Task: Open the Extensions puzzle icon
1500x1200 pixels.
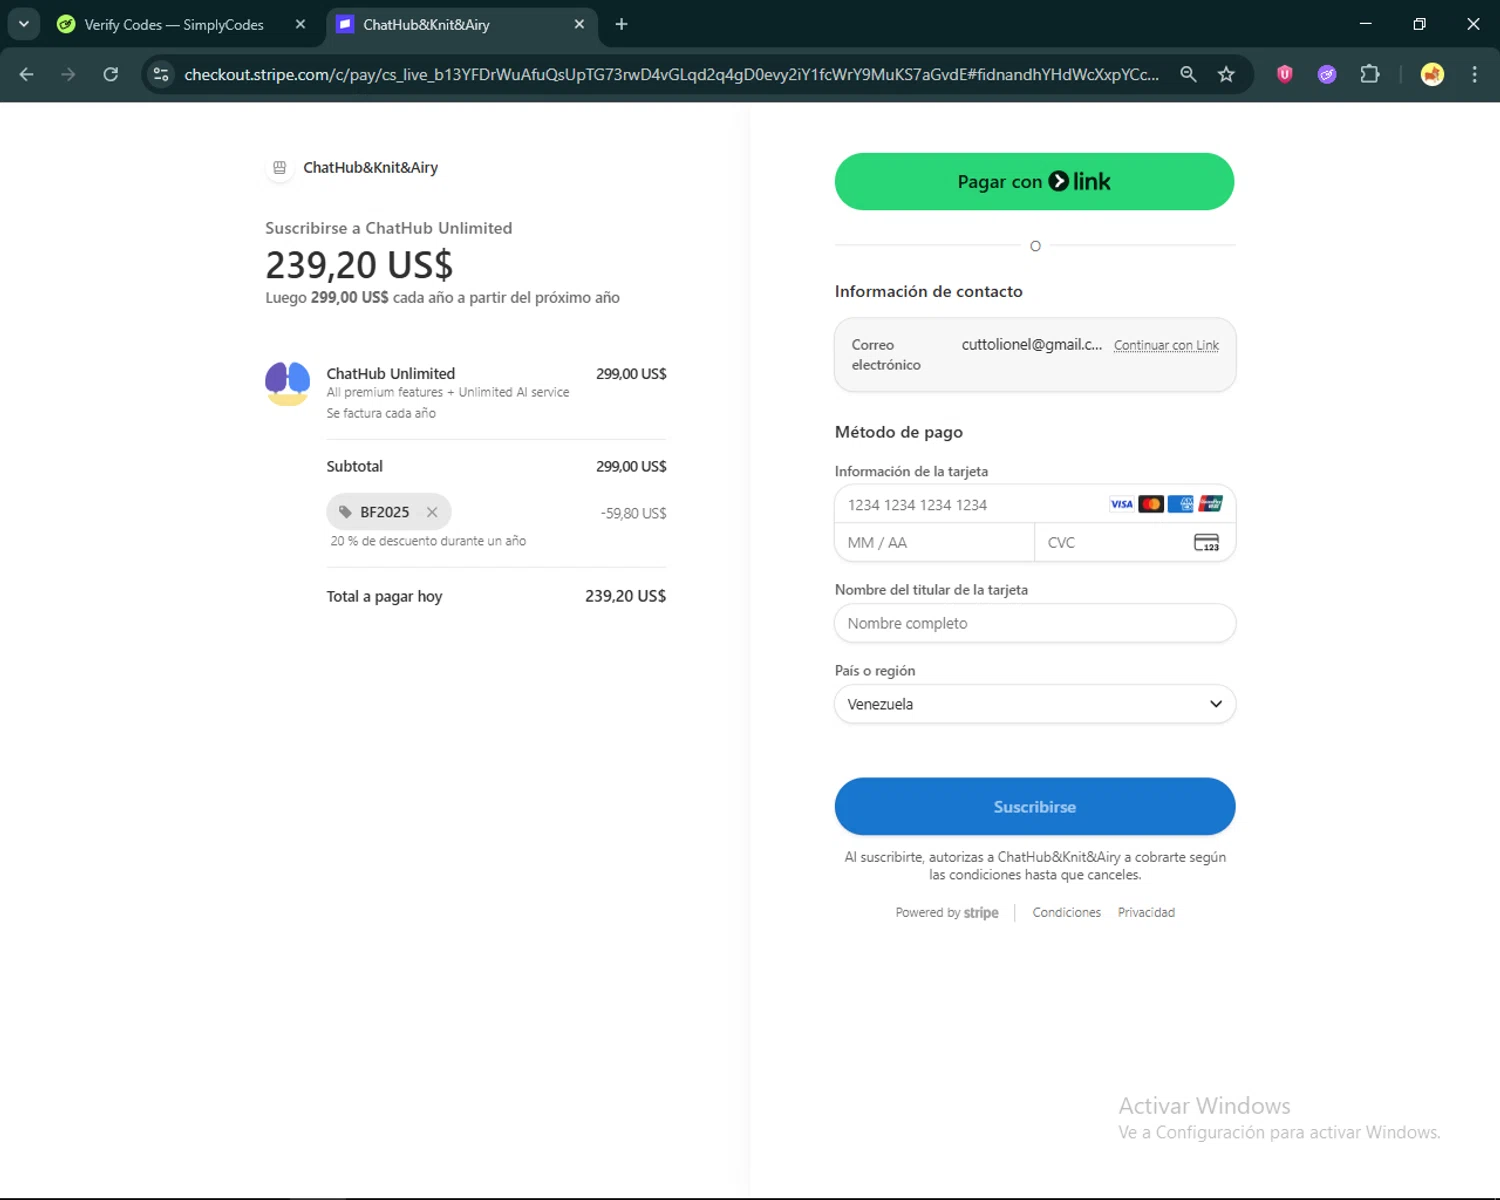Action: point(1370,74)
